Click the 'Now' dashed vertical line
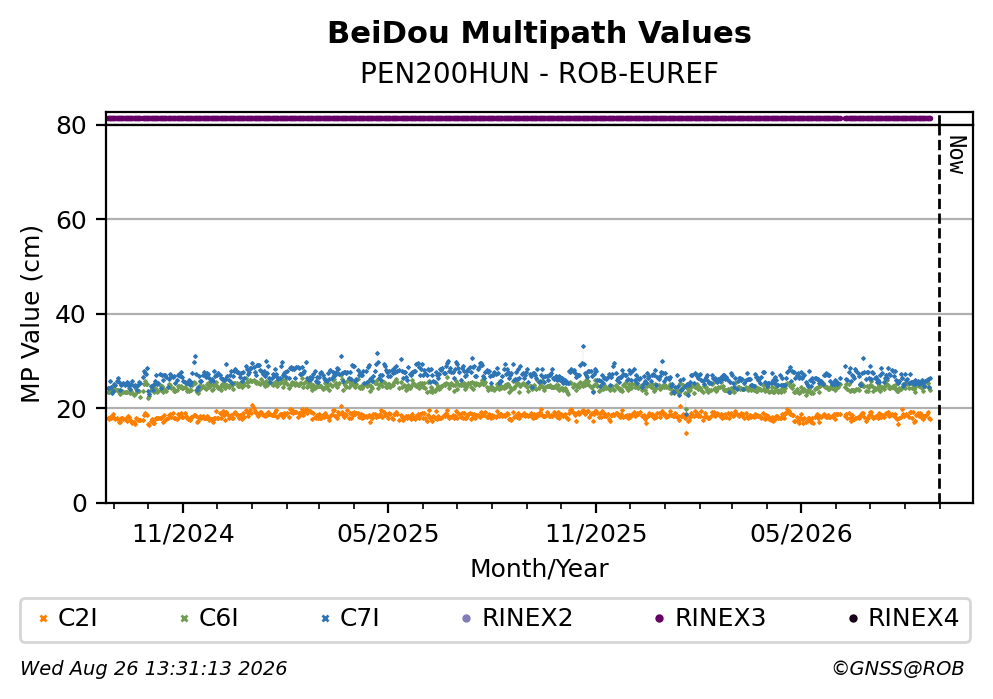Screen dimensions: 993x699 pos(939,308)
